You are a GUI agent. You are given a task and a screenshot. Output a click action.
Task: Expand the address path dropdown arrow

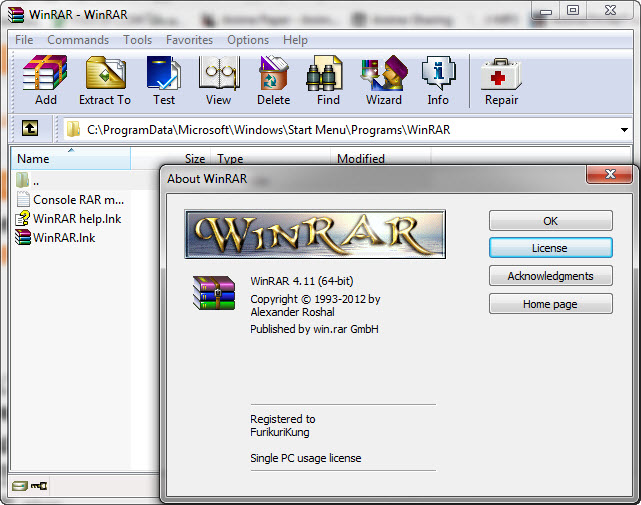(624, 130)
